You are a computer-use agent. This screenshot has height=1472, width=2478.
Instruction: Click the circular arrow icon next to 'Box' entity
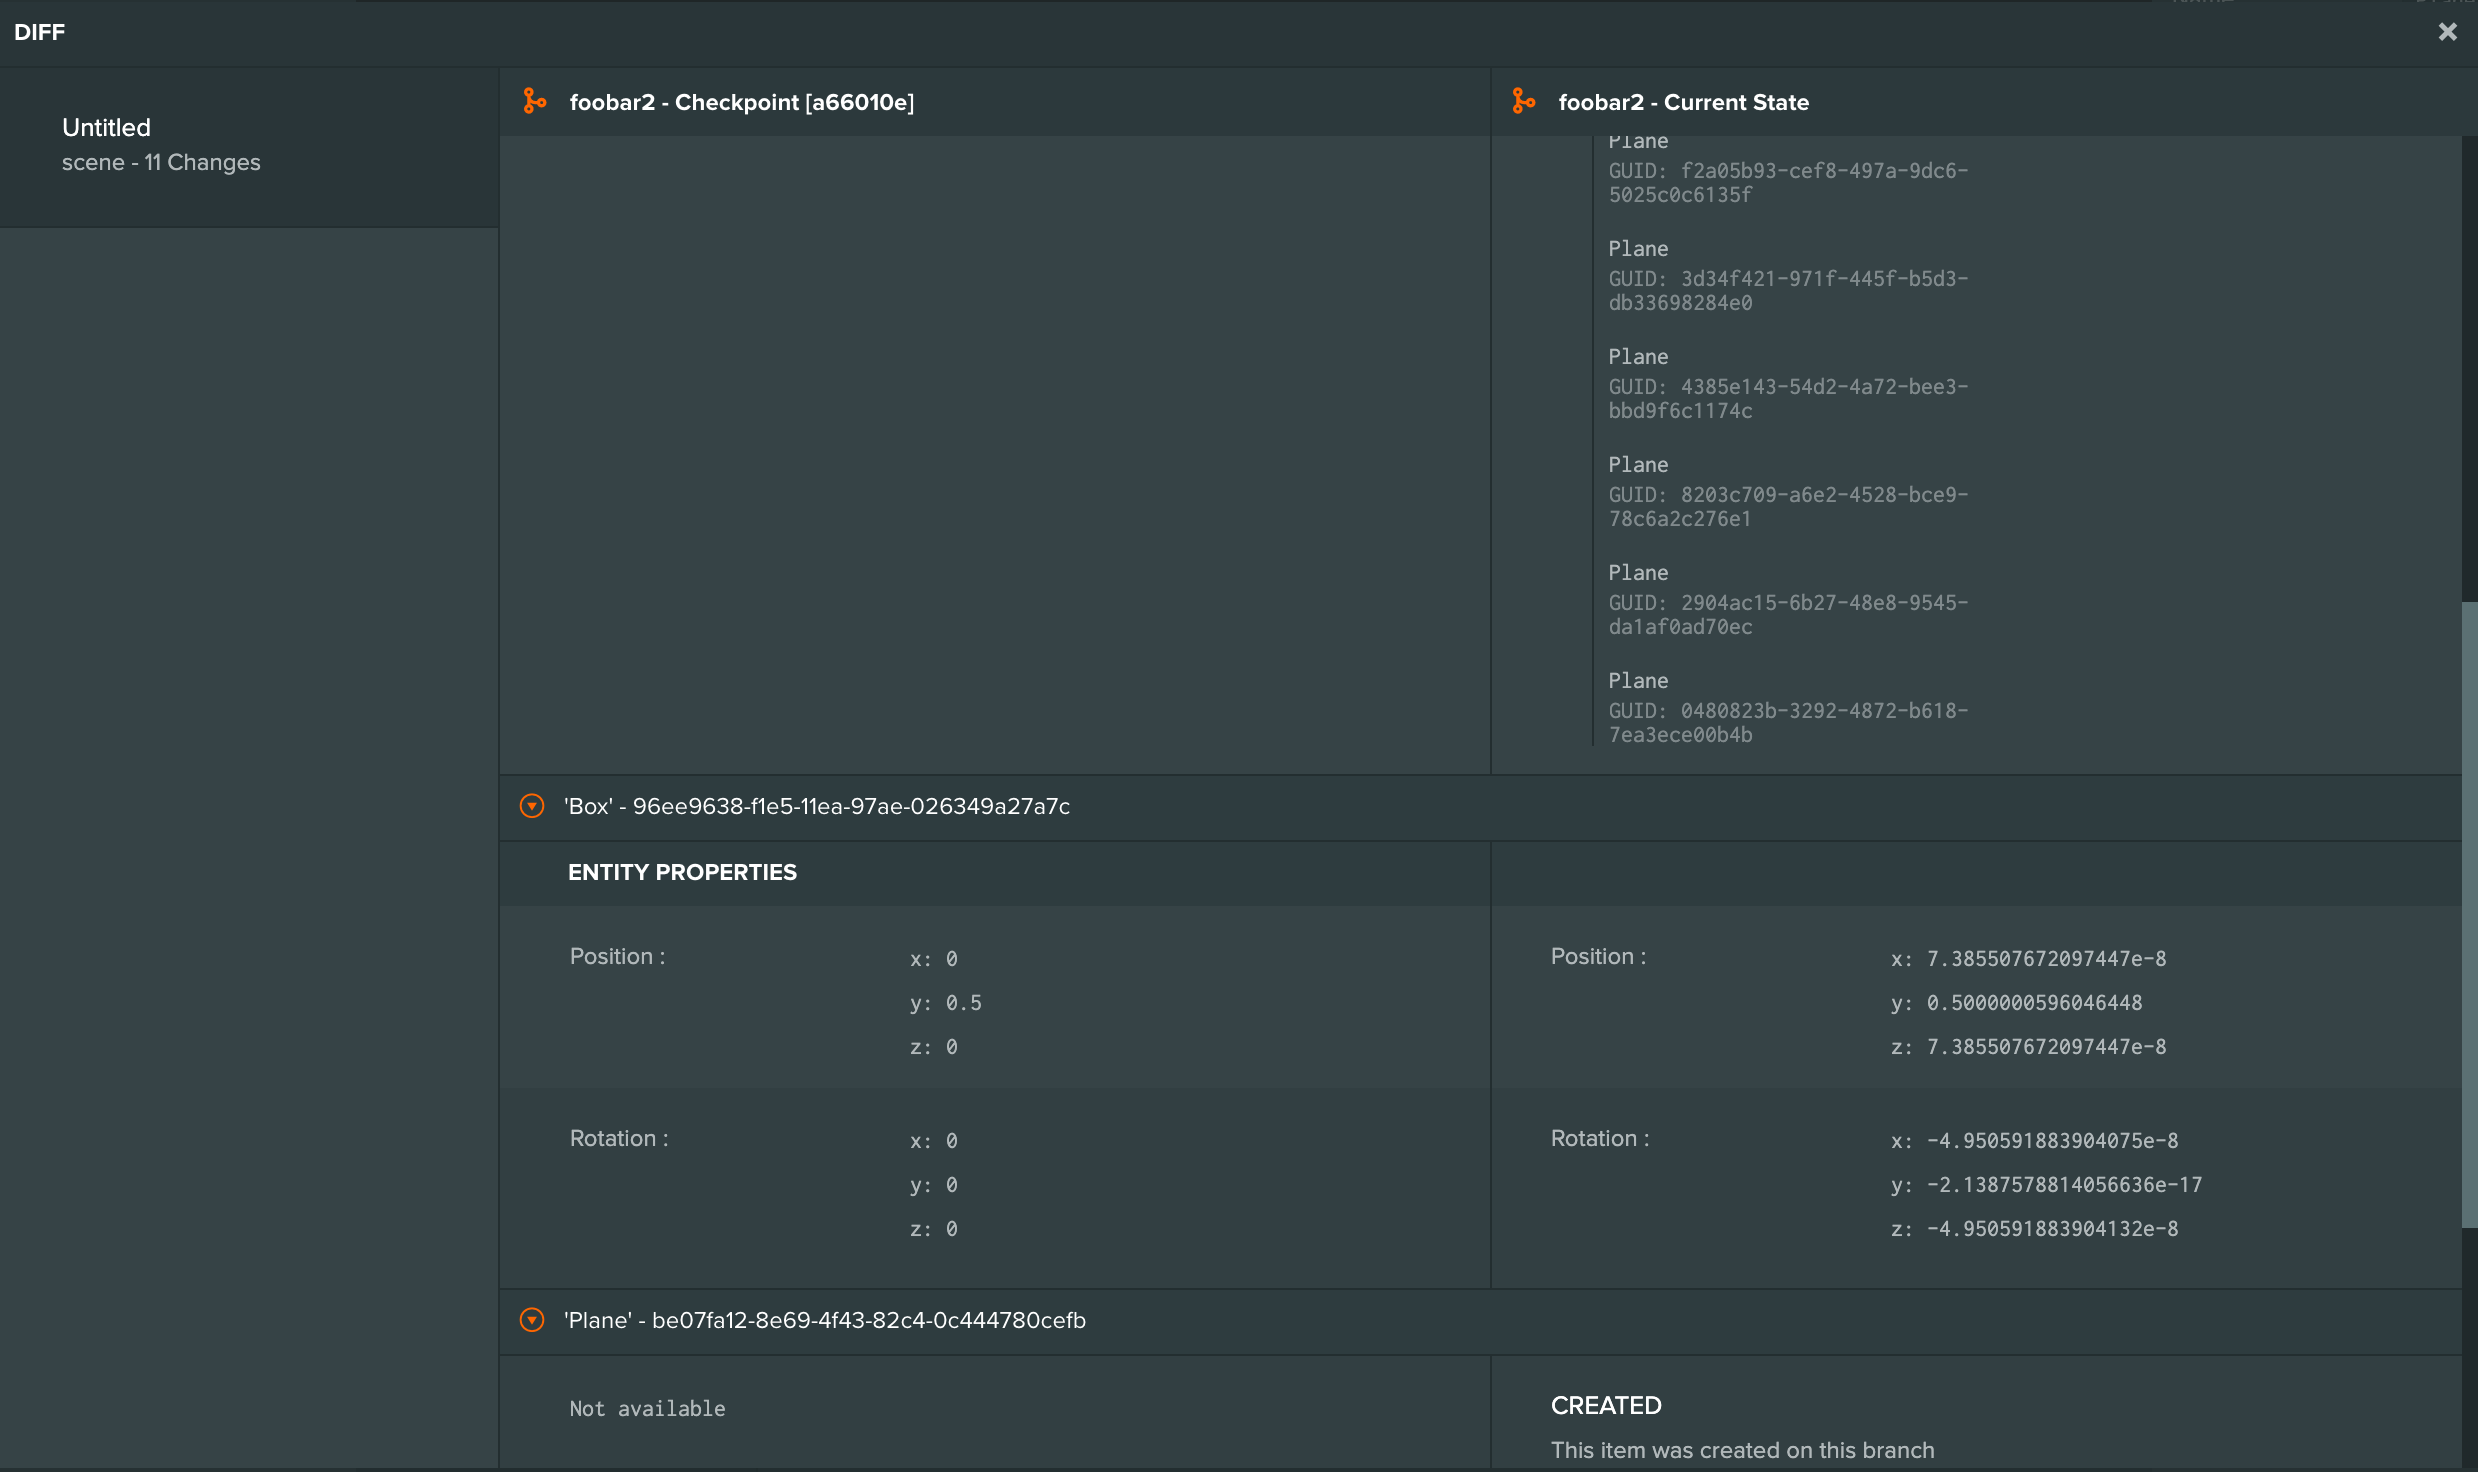tap(531, 806)
